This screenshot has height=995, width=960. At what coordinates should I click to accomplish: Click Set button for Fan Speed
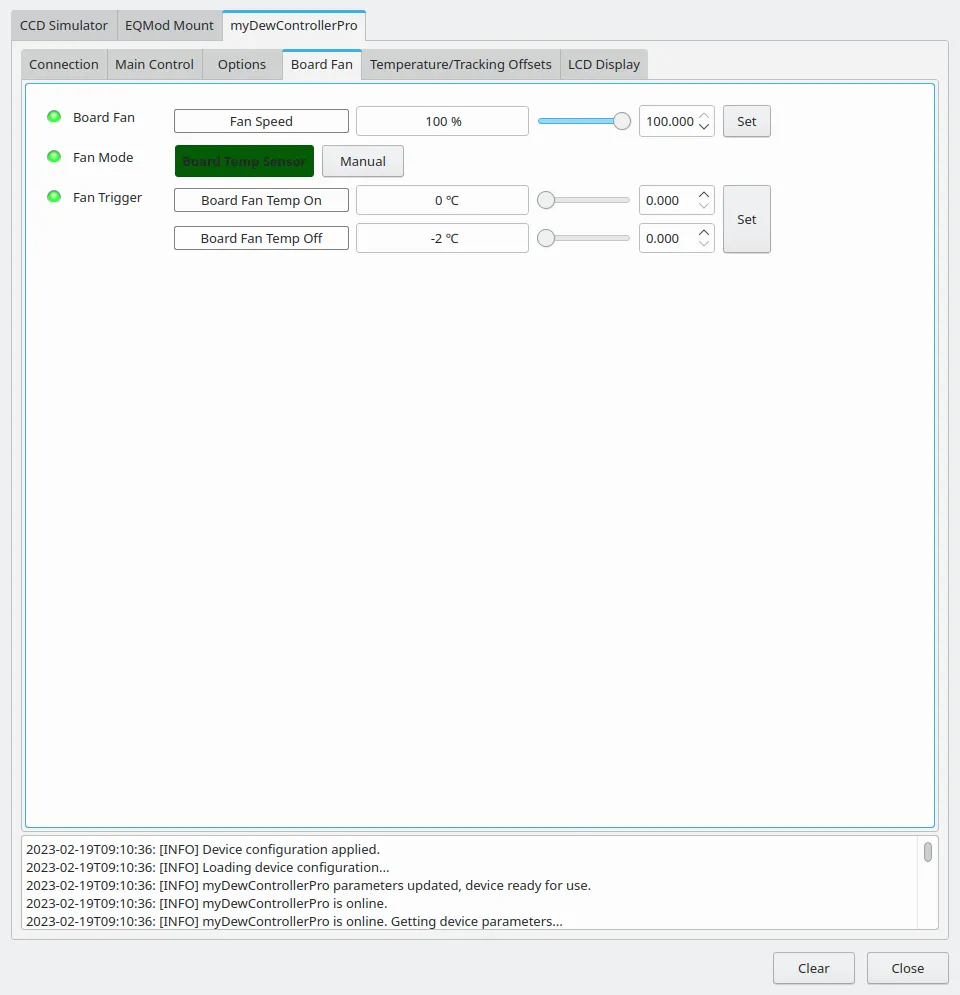747,121
